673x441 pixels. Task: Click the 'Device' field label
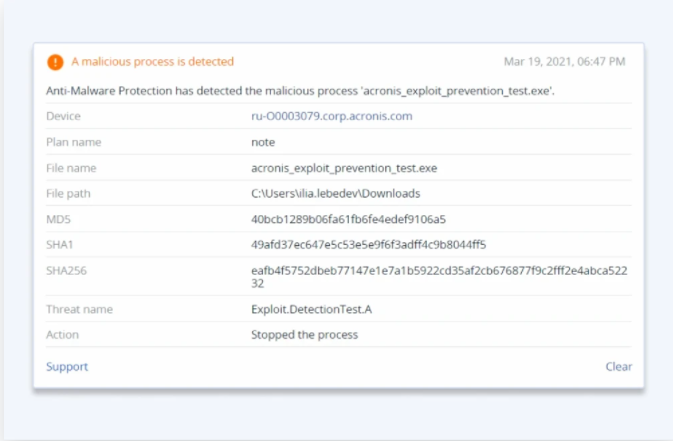[x=64, y=116]
